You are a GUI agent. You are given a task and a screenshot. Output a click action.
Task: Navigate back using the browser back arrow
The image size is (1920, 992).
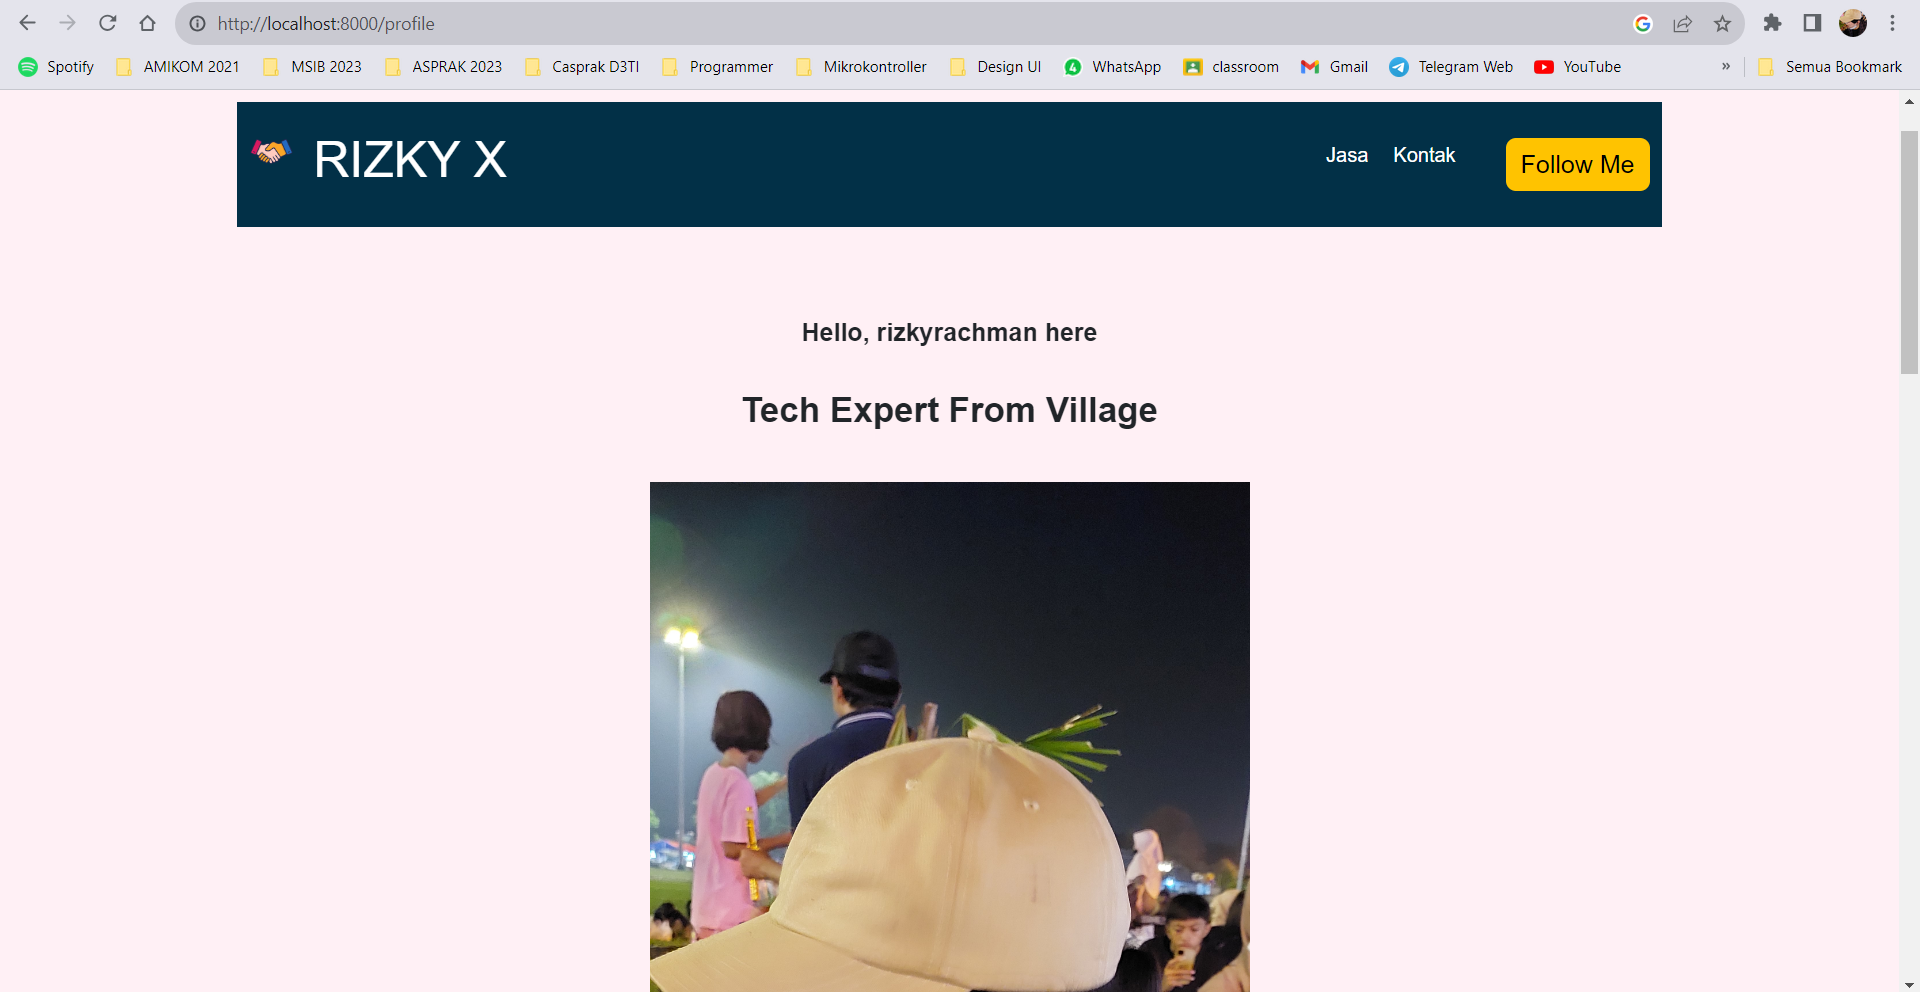click(x=29, y=23)
